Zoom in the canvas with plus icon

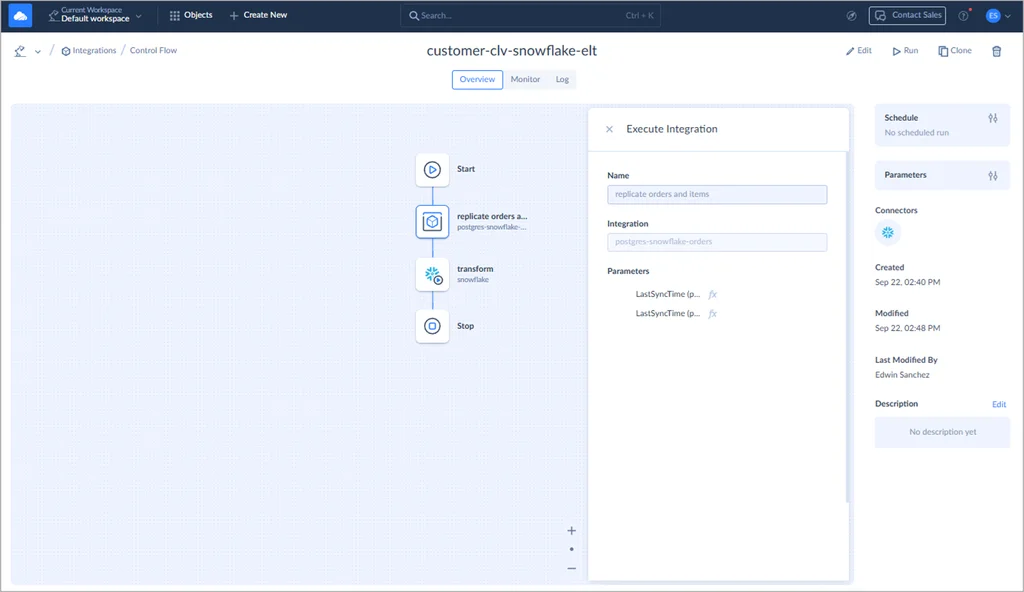click(571, 531)
